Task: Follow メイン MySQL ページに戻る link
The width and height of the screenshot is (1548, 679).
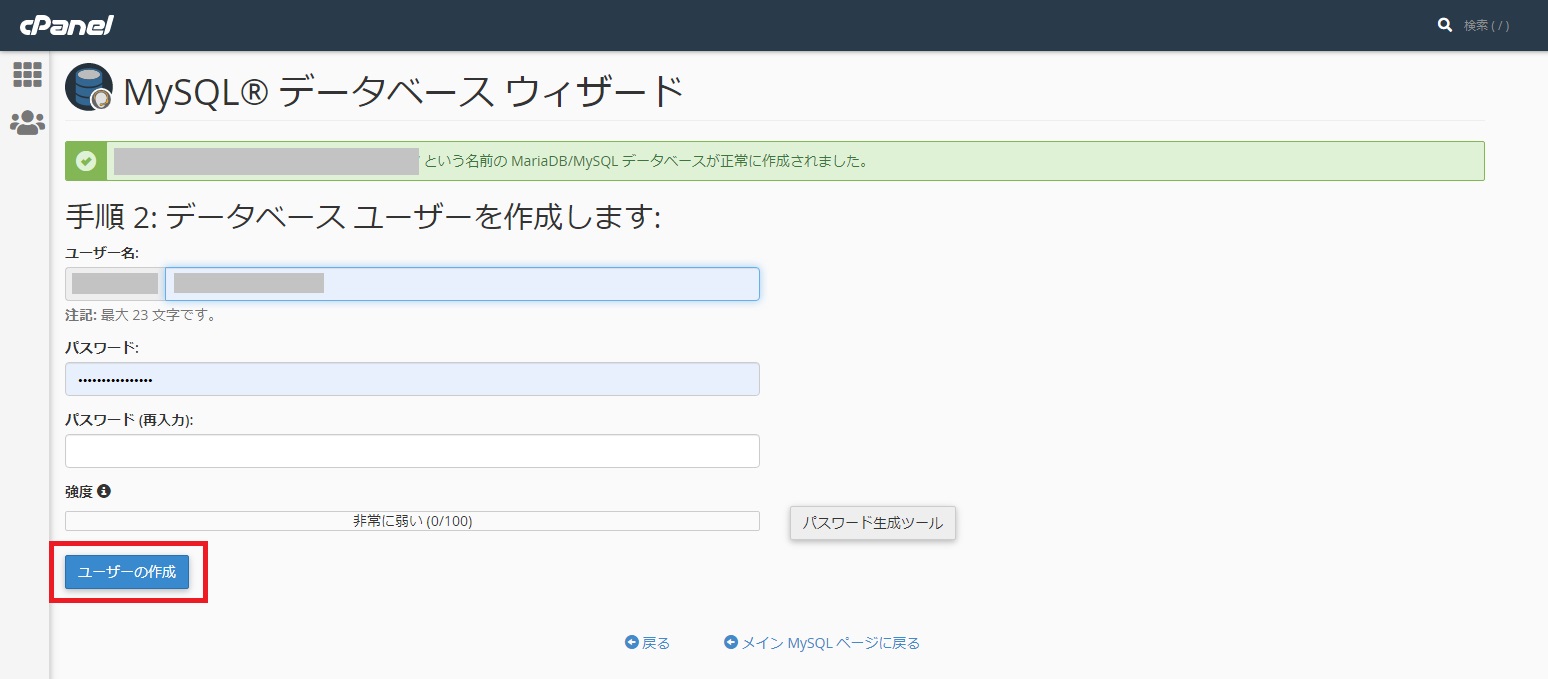Action: (x=822, y=643)
